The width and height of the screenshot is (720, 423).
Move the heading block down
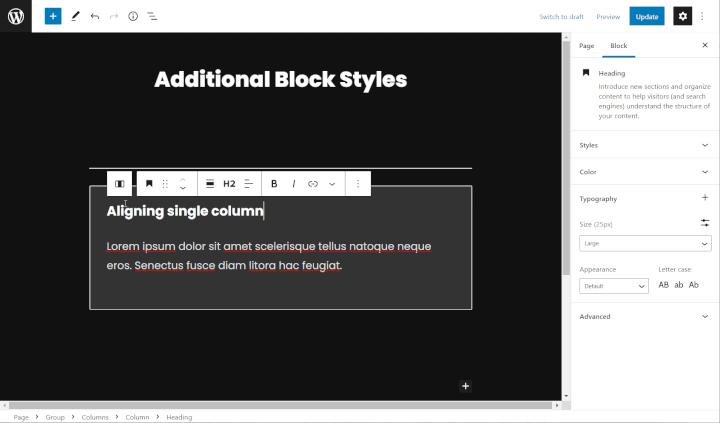(183, 188)
